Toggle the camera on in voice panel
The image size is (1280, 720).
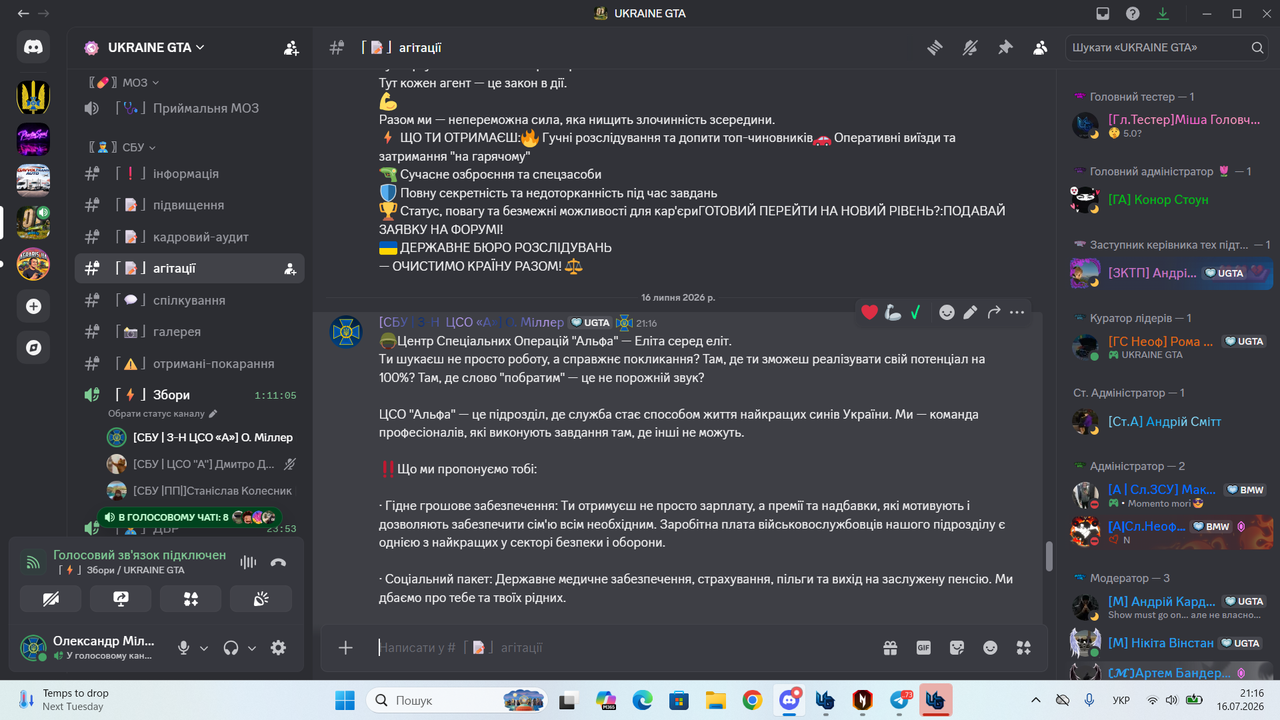click(x=51, y=598)
